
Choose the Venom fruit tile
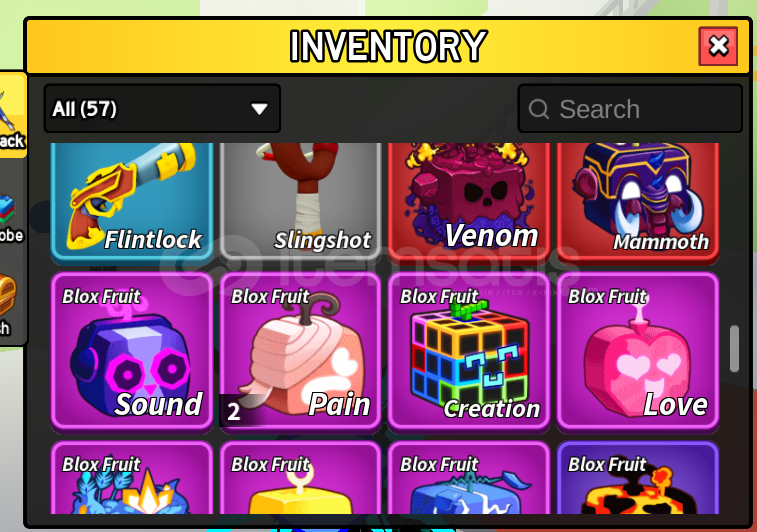(469, 203)
